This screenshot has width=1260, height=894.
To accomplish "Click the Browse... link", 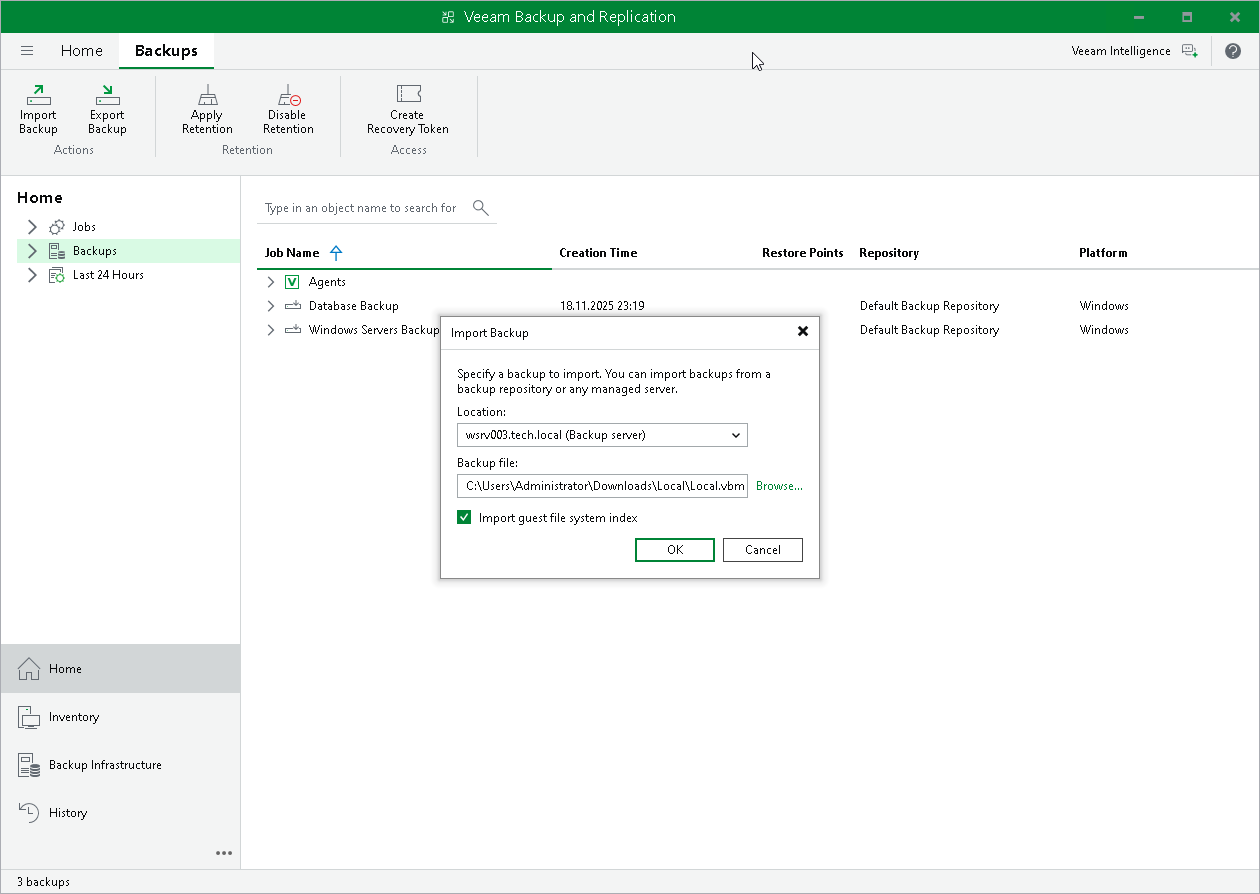I will 779,486.
